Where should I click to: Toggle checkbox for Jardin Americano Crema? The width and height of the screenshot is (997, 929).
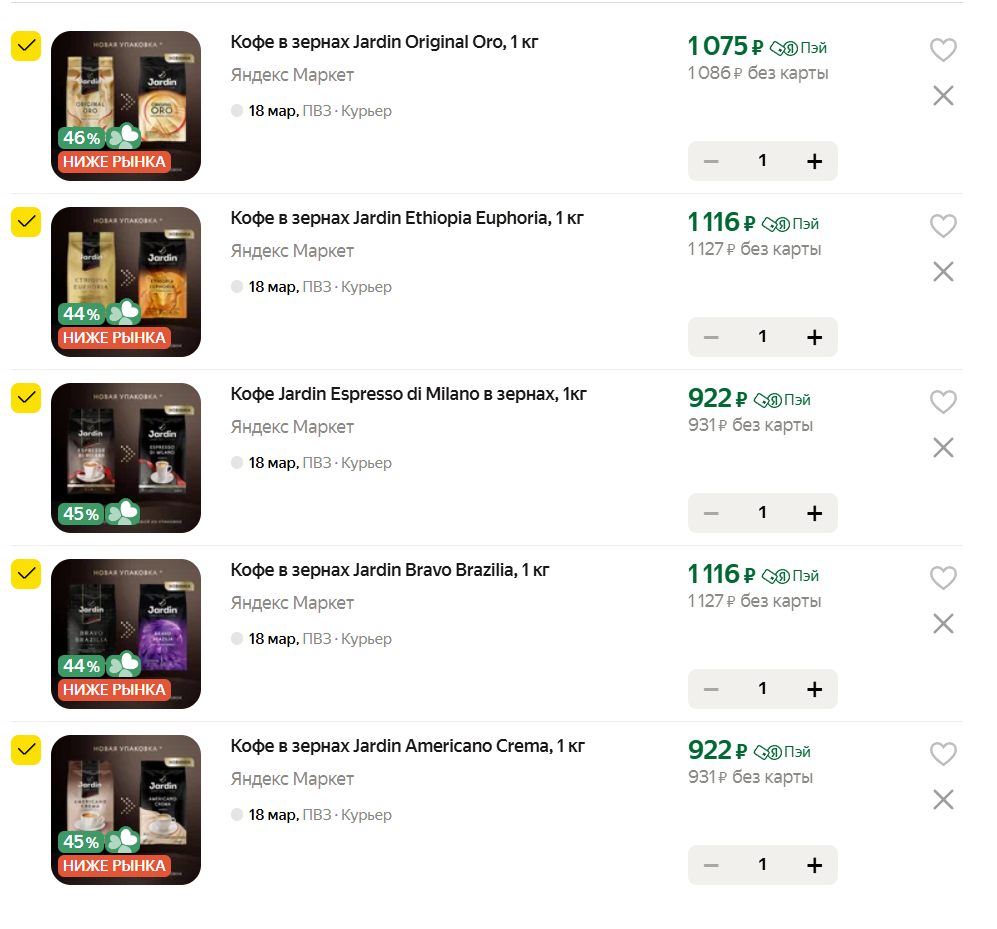[x=26, y=750]
